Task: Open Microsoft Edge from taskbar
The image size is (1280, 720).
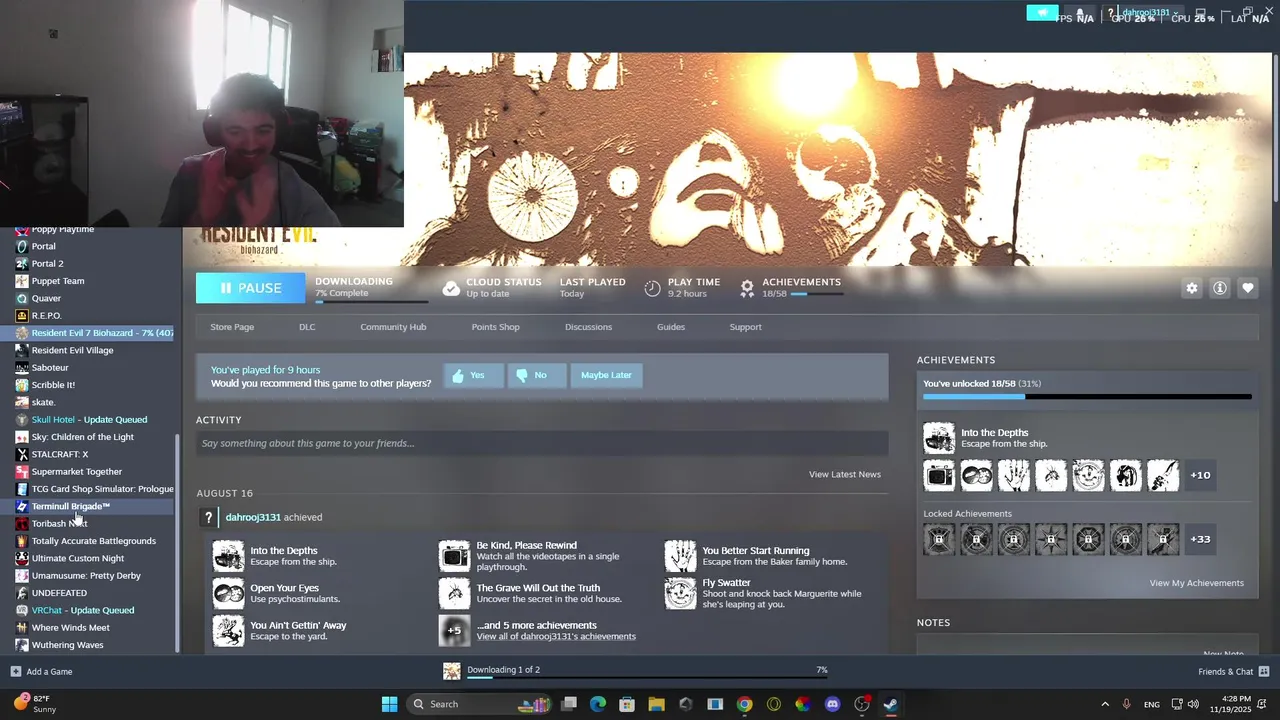Action: 598,704
